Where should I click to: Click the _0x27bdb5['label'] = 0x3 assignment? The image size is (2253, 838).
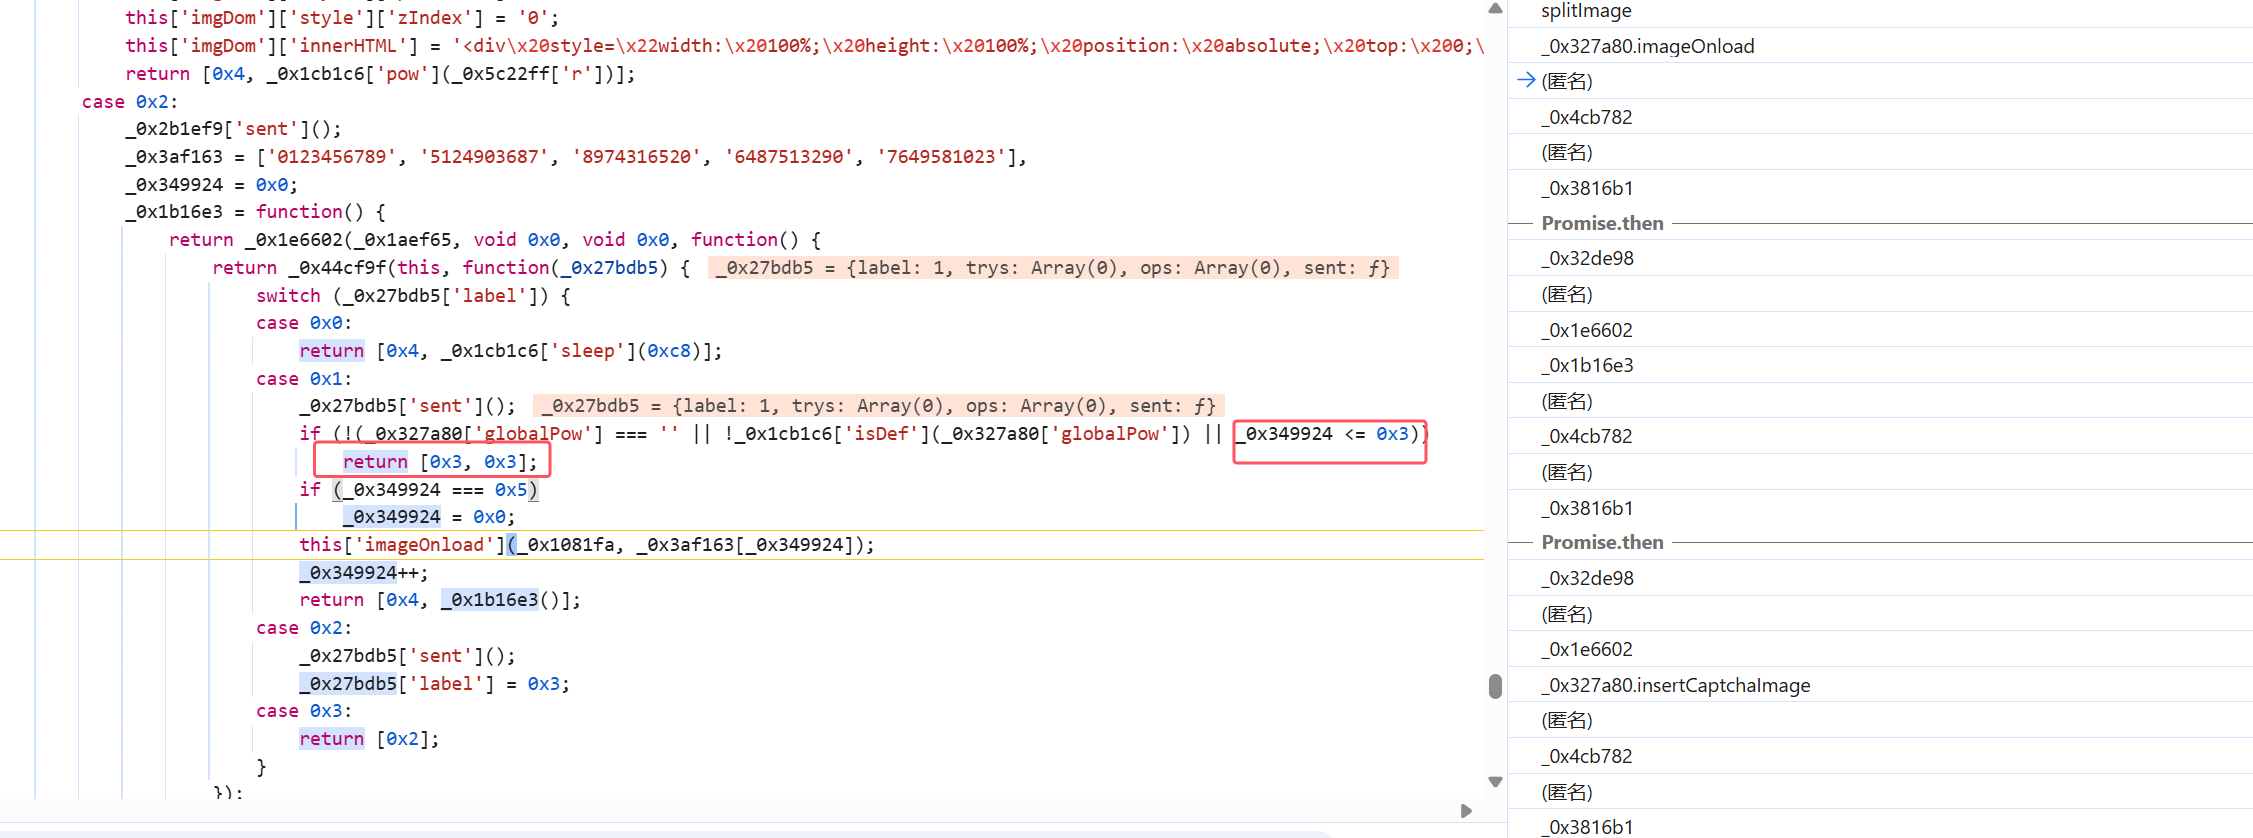[x=434, y=684]
